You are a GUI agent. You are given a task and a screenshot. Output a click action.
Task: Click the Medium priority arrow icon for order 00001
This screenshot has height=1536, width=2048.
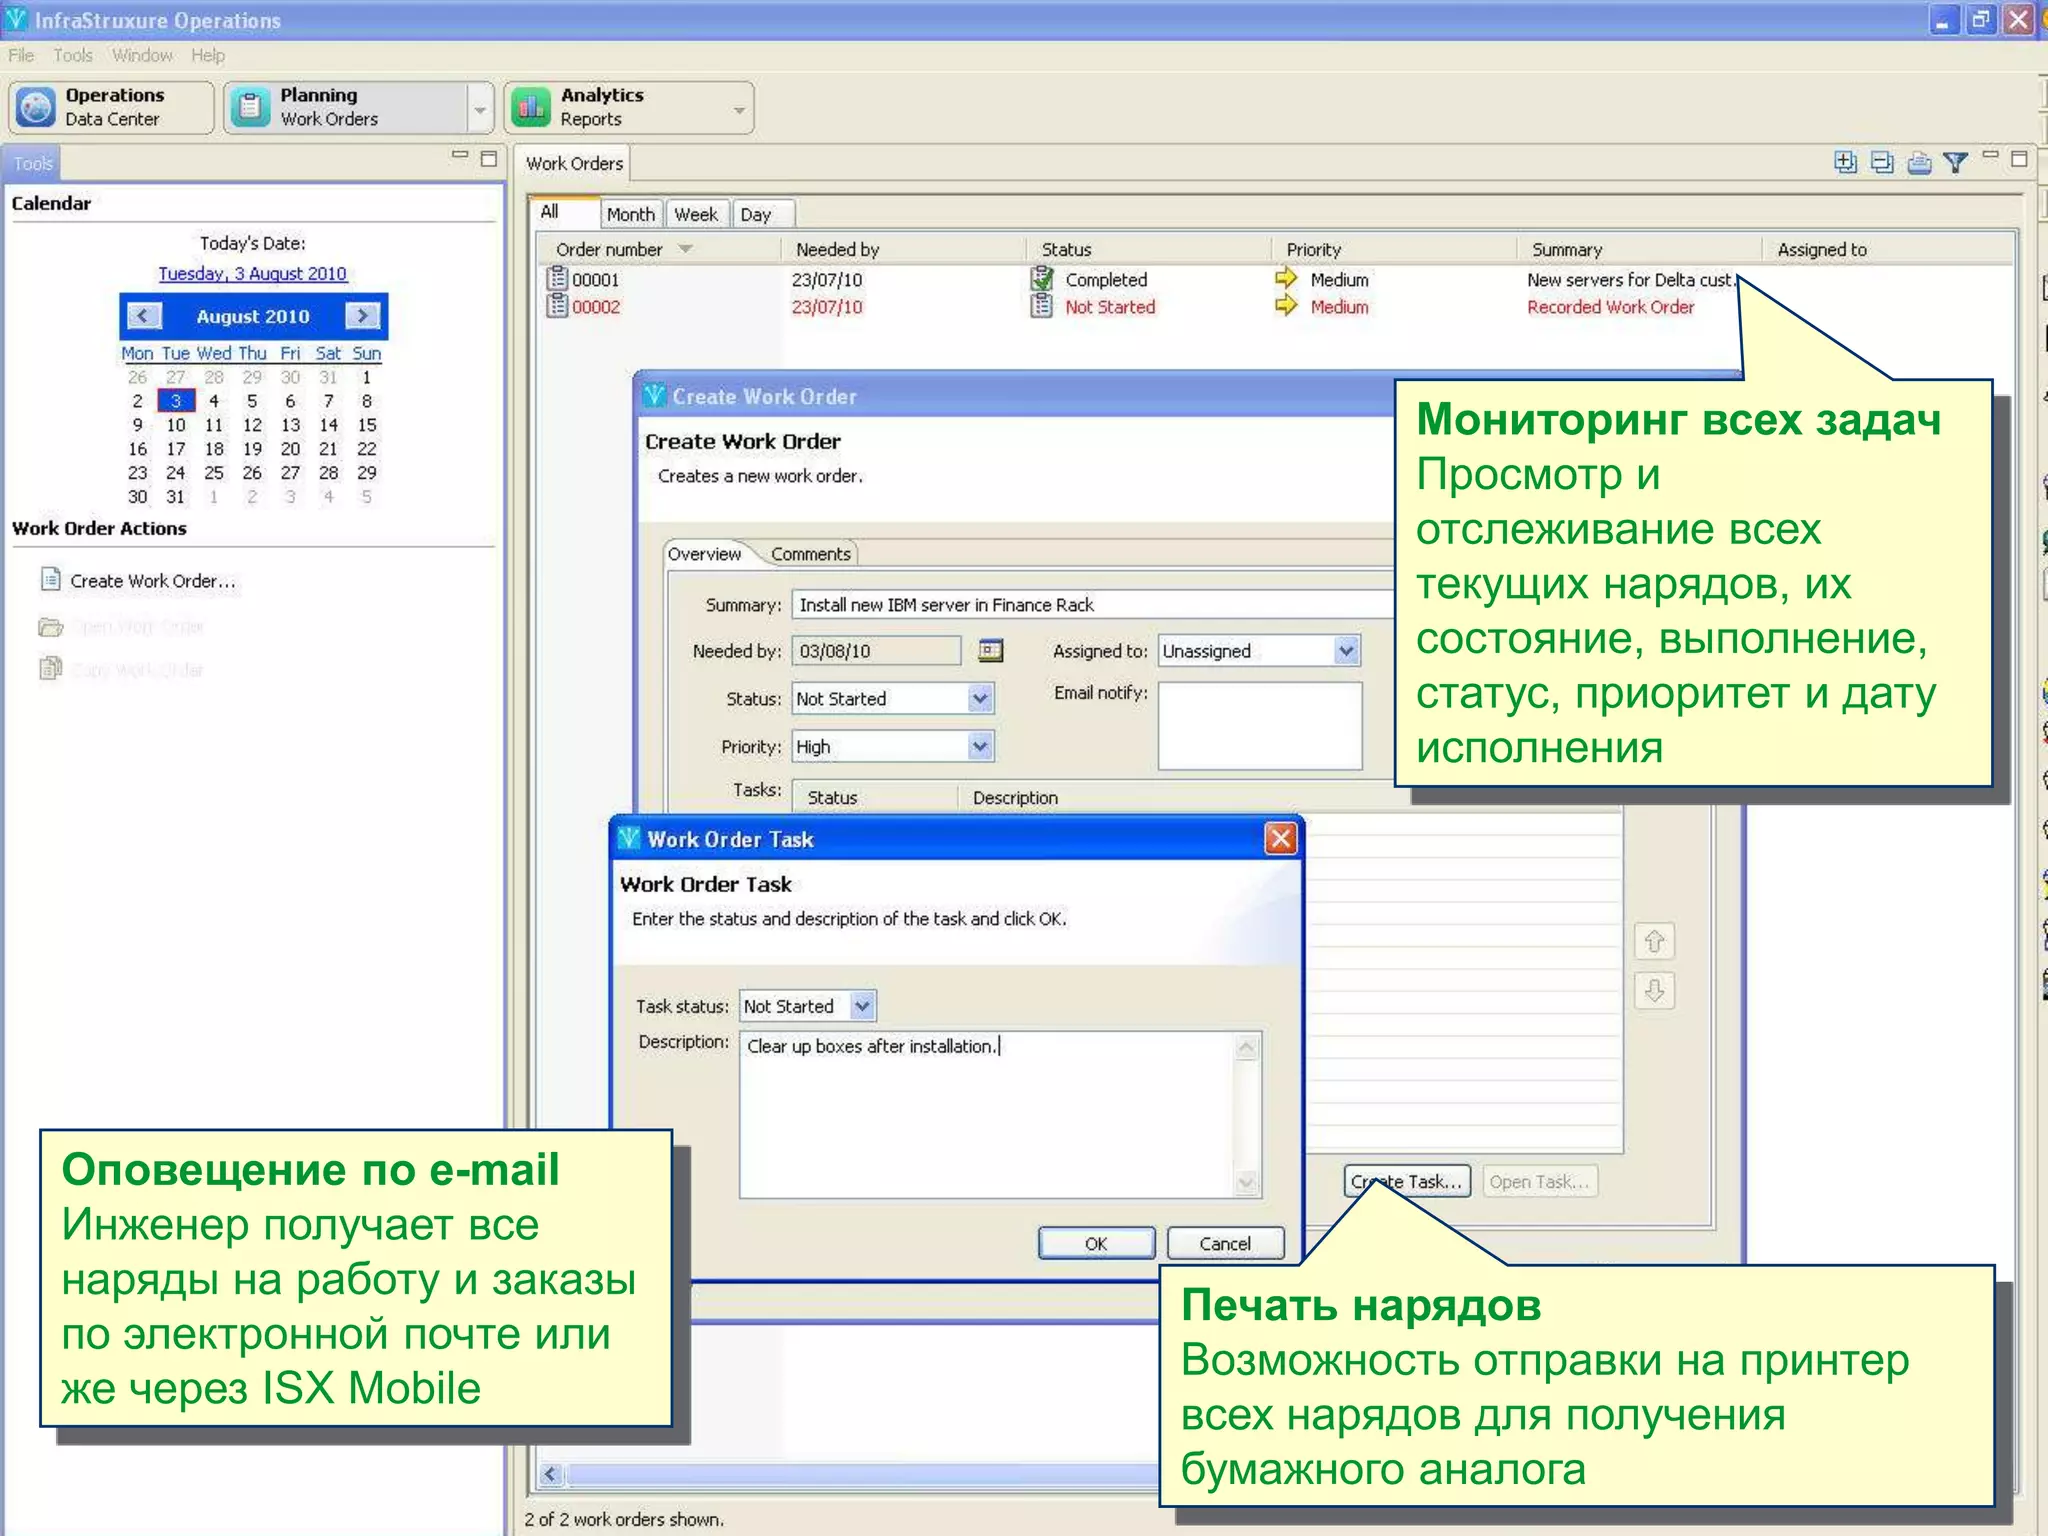(x=1286, y=278)
